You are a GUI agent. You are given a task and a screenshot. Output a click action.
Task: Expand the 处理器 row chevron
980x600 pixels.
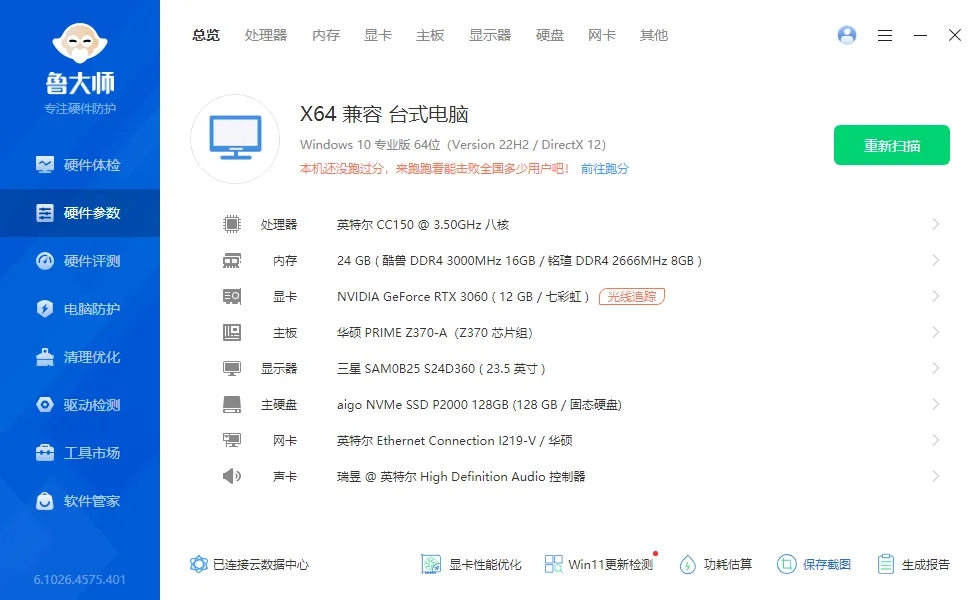coord(936,224)
